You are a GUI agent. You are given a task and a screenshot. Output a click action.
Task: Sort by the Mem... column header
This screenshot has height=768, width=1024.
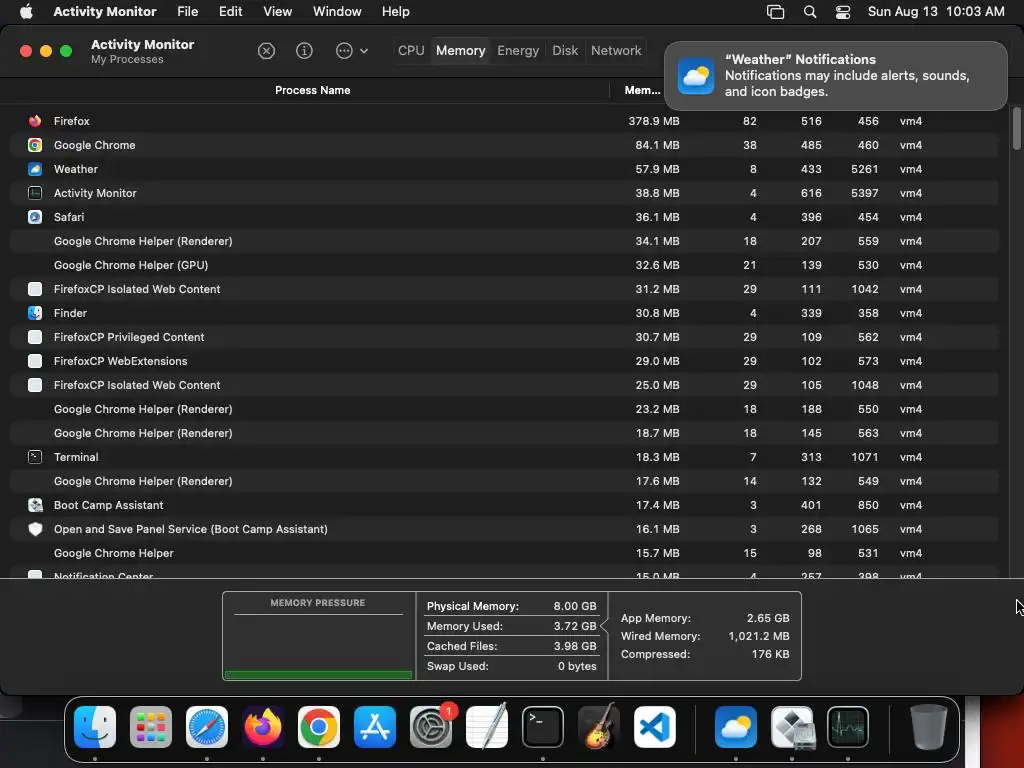click(x=642, y=90)
